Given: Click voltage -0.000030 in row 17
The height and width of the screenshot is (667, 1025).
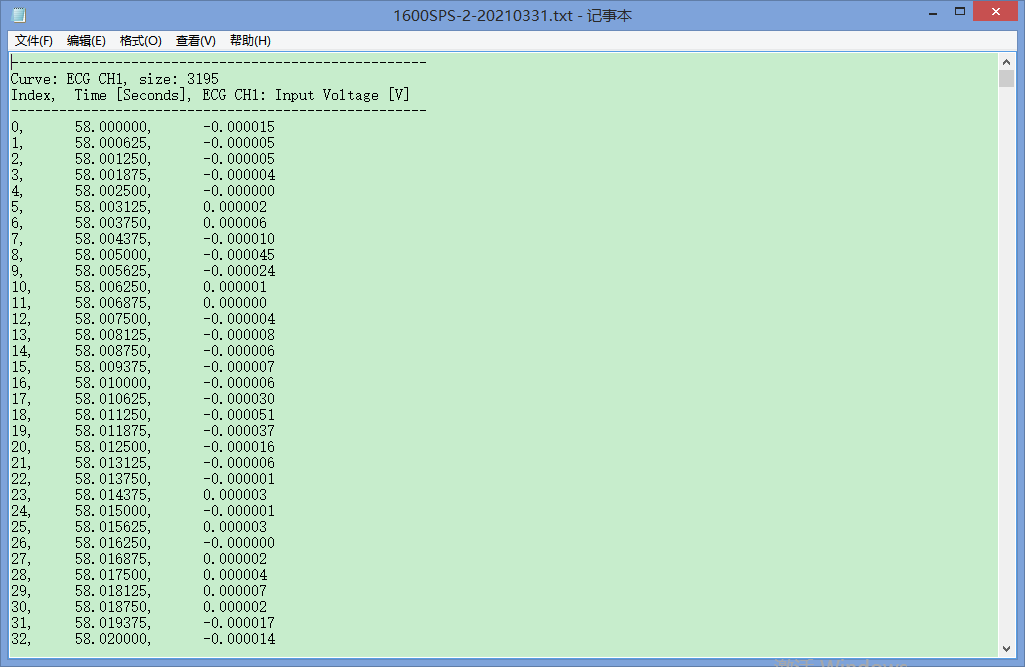Looking at the screenshot, I should (239, 400).
